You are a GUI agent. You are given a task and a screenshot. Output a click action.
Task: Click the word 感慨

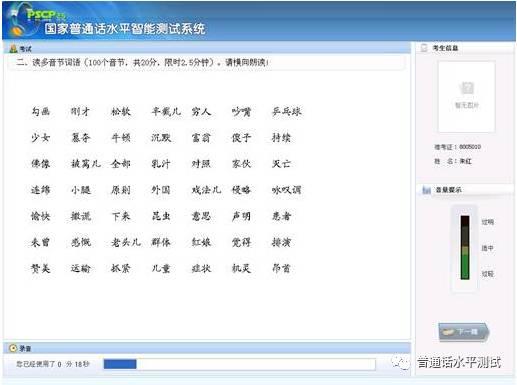coord(80,242)
